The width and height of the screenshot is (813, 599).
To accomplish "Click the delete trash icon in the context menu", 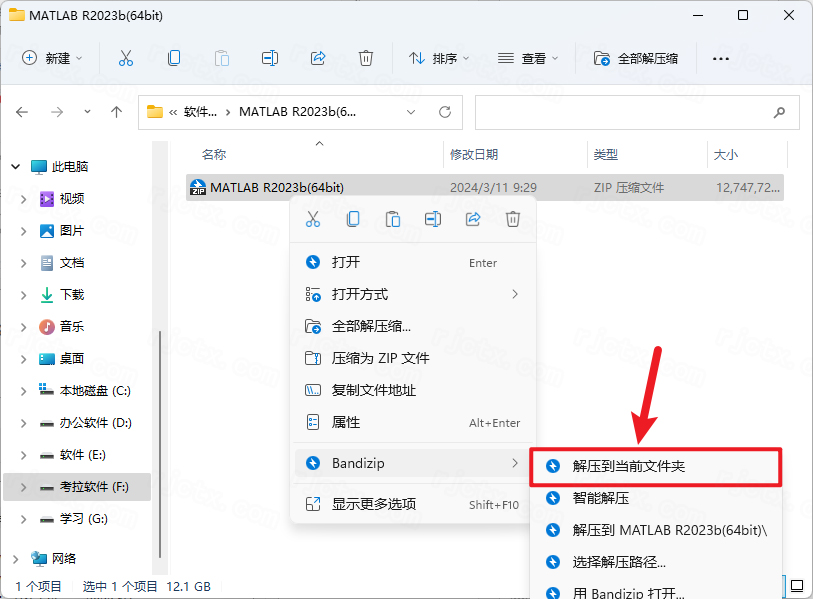I will pos(513,219).
